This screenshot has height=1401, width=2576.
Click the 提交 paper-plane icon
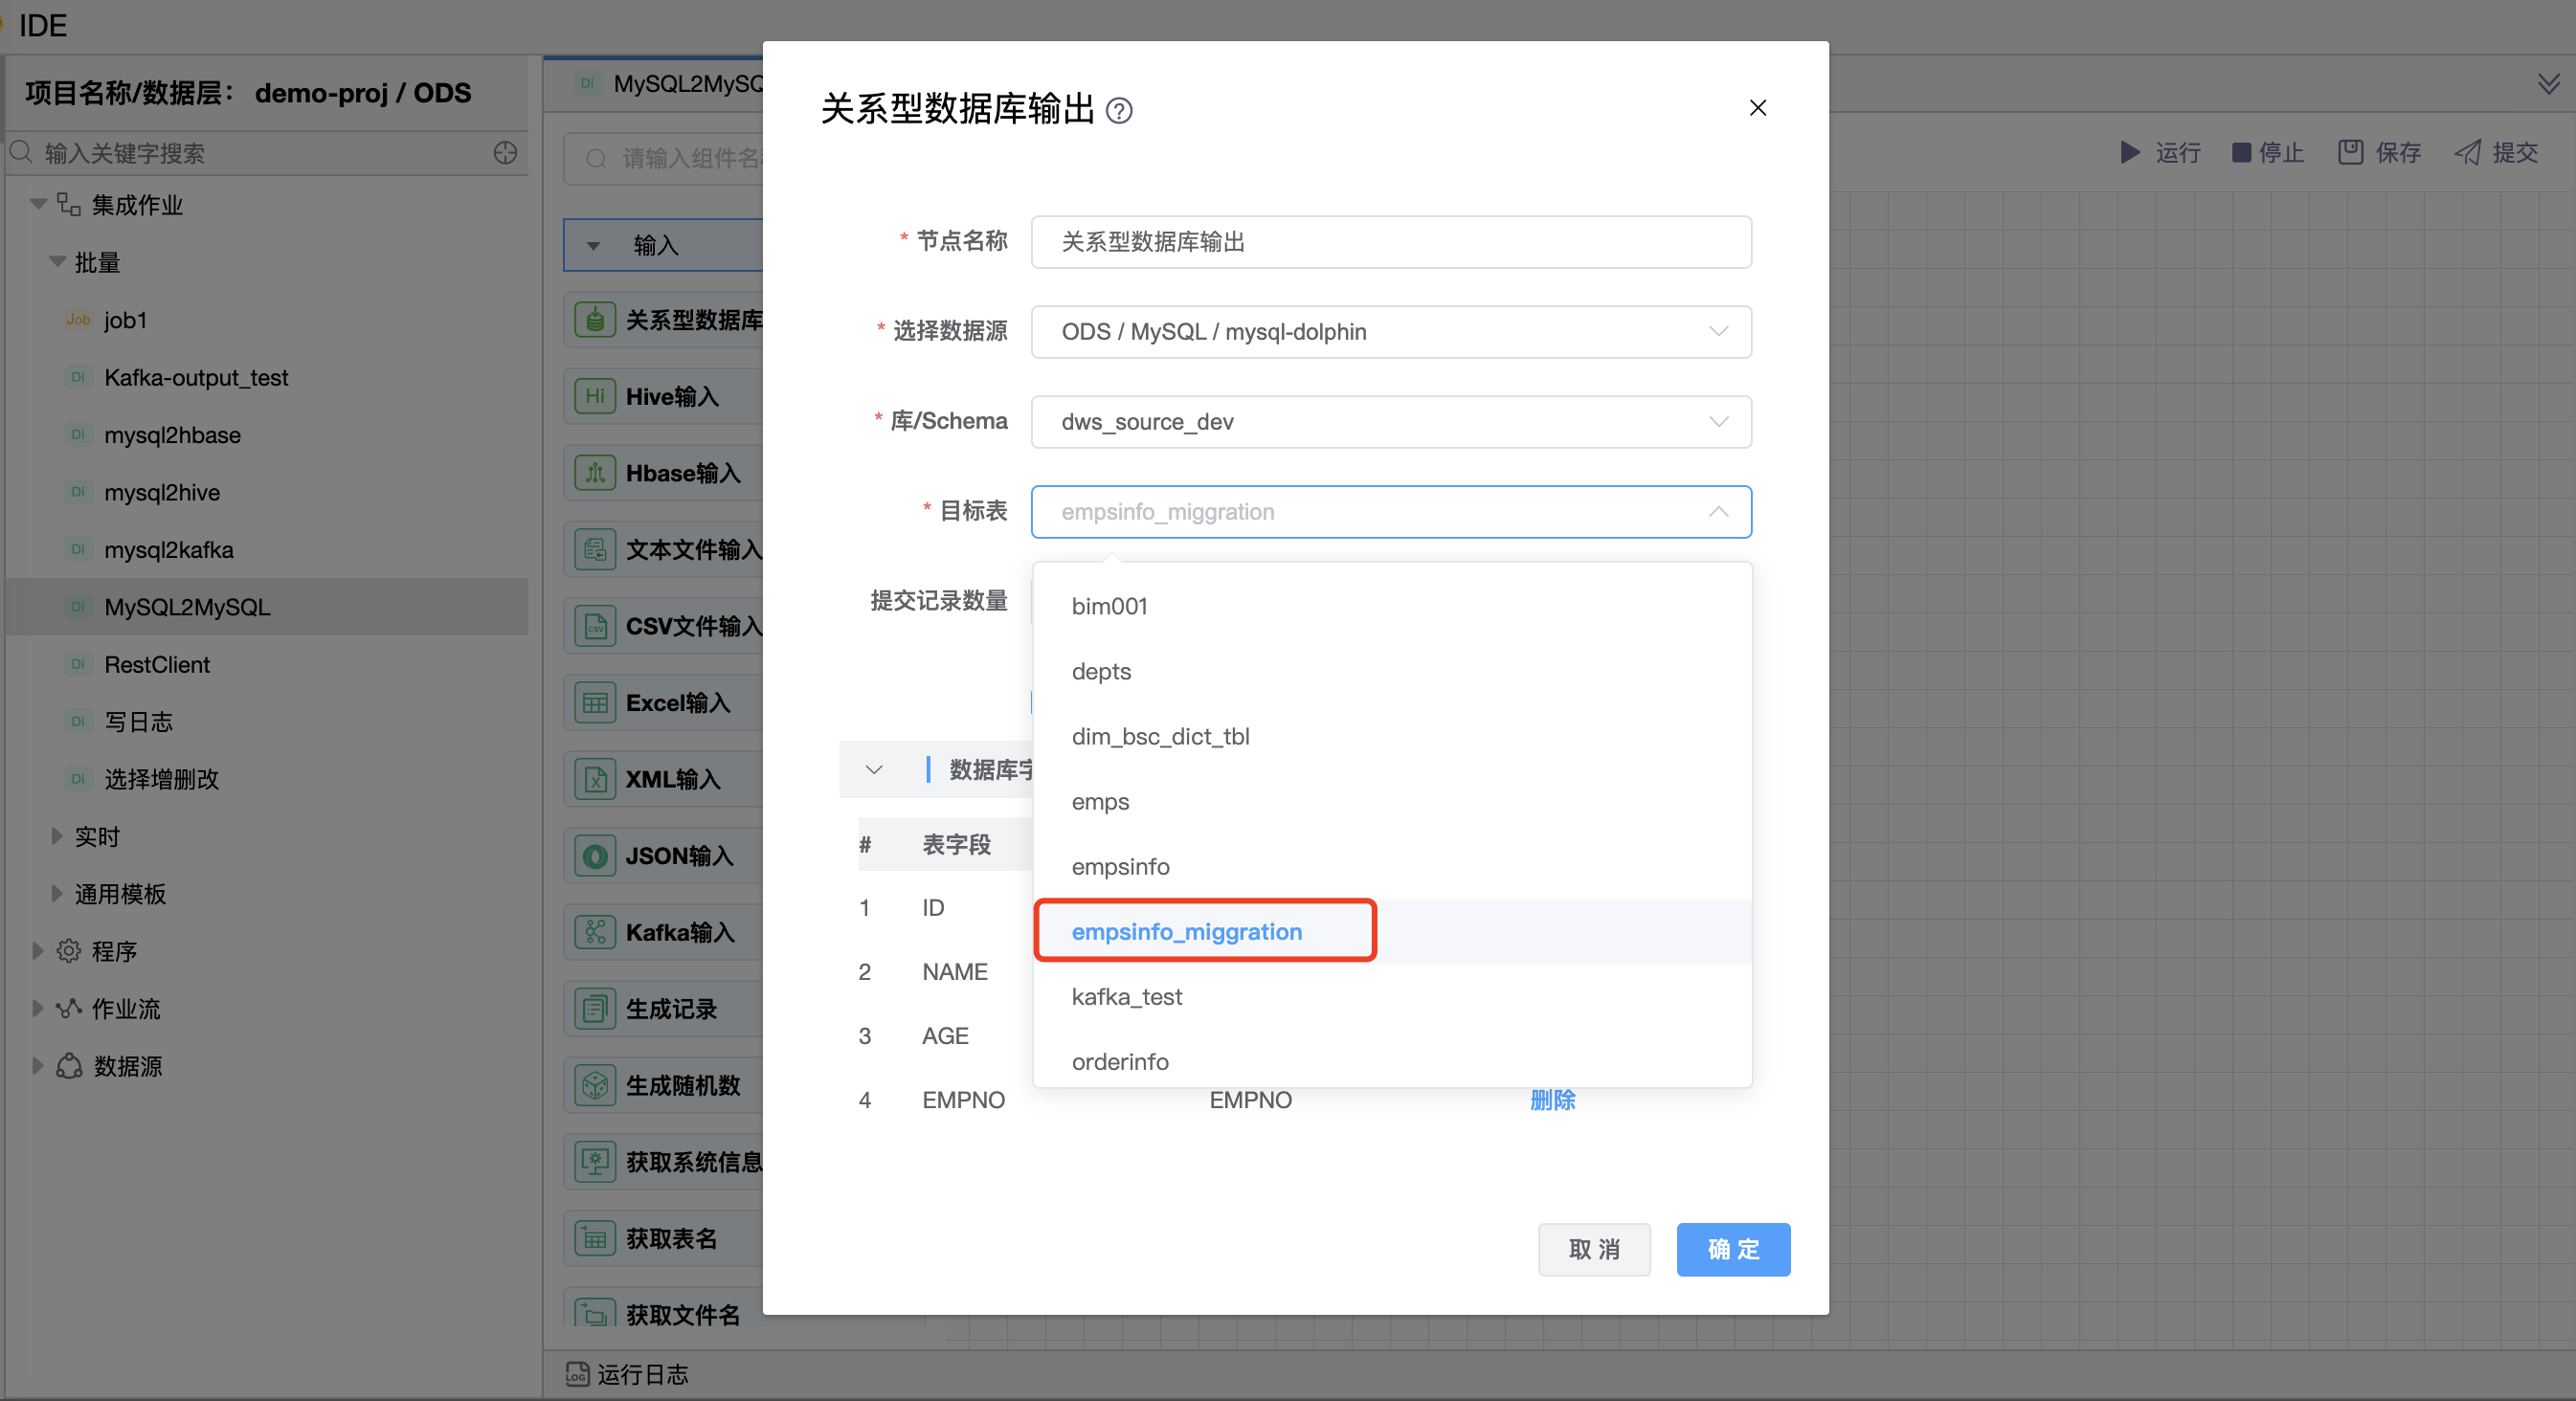click(2467, 153)
